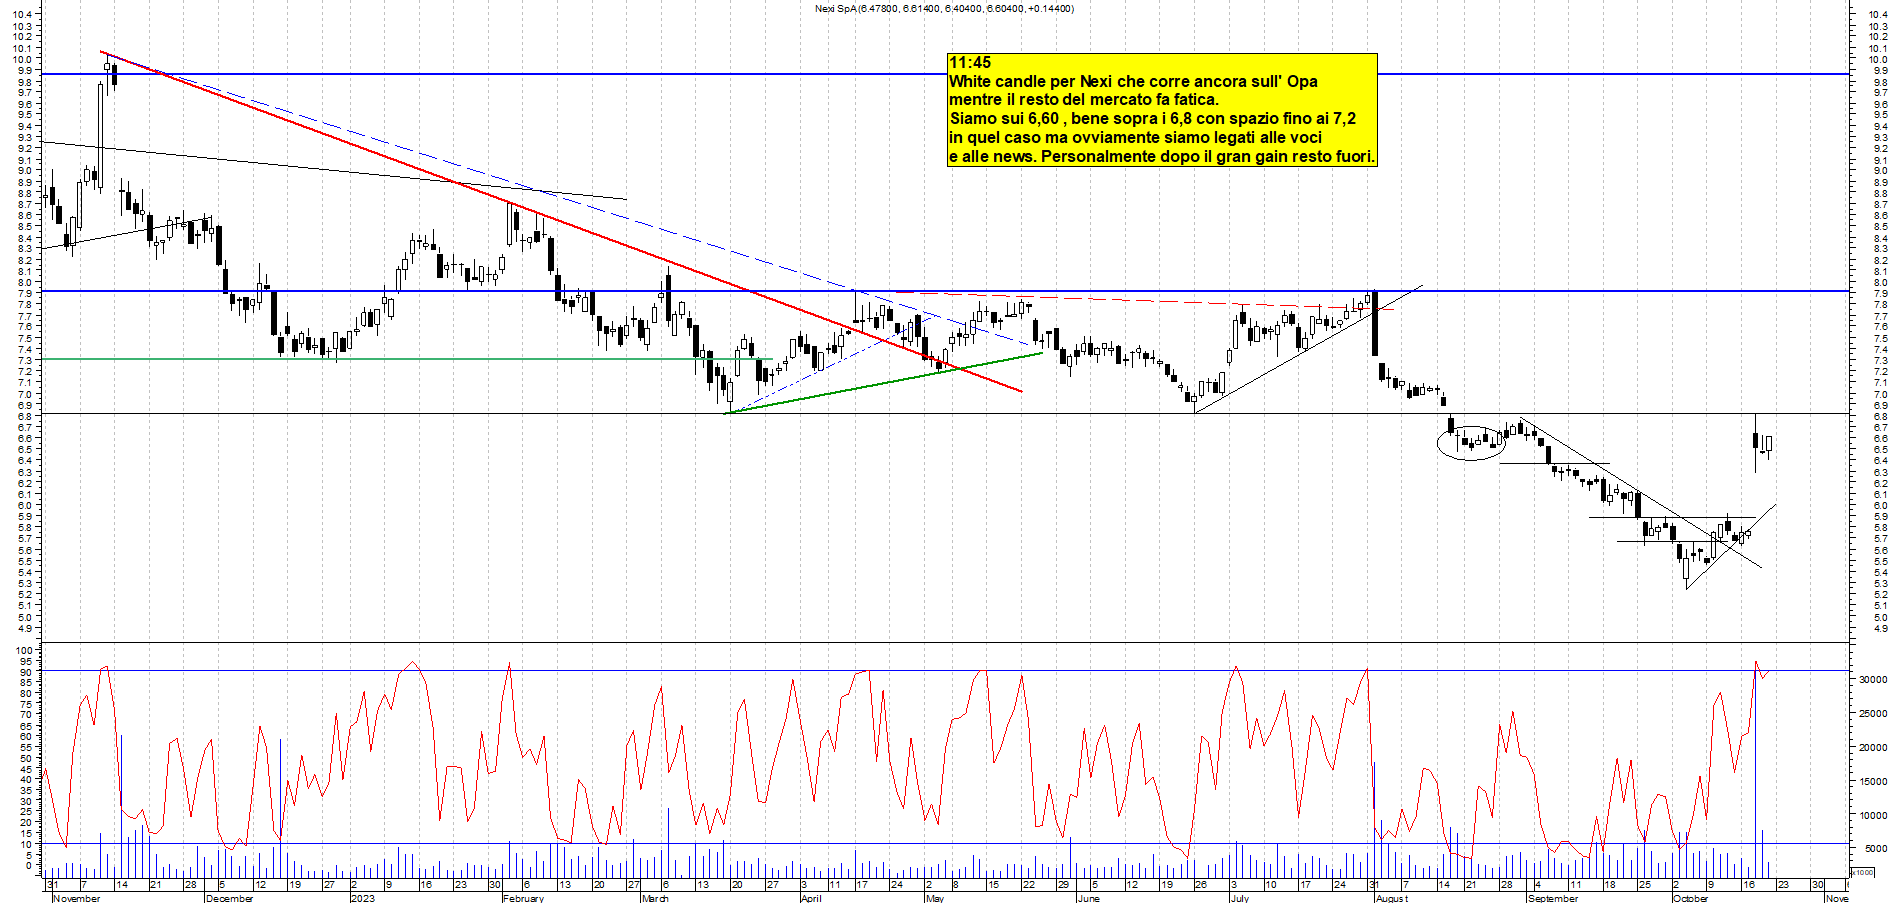Screen dimensions: 1890x903
Task: Click the "July" month label
Action: tap(1240, 898)
